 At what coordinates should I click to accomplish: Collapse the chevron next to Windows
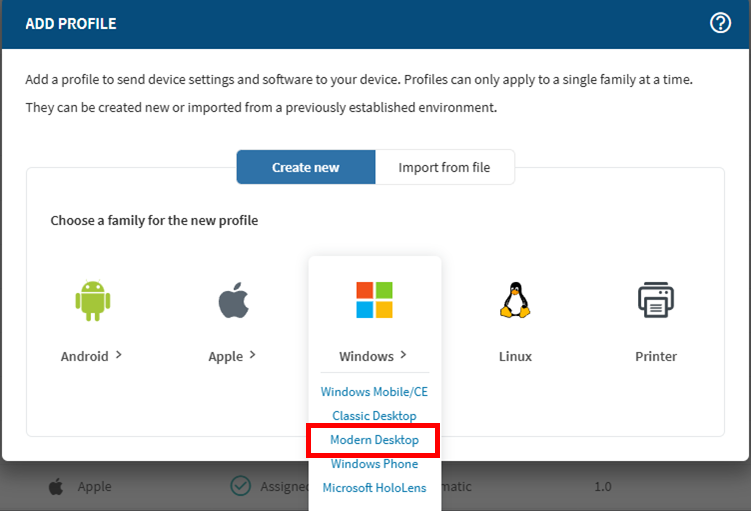pyautogui.click(x=403, y=354)
